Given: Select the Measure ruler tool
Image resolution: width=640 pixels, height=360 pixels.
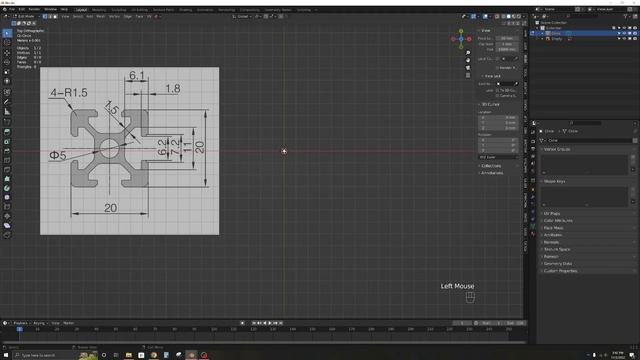Looking at the screenshot, I should coord(7,111).
